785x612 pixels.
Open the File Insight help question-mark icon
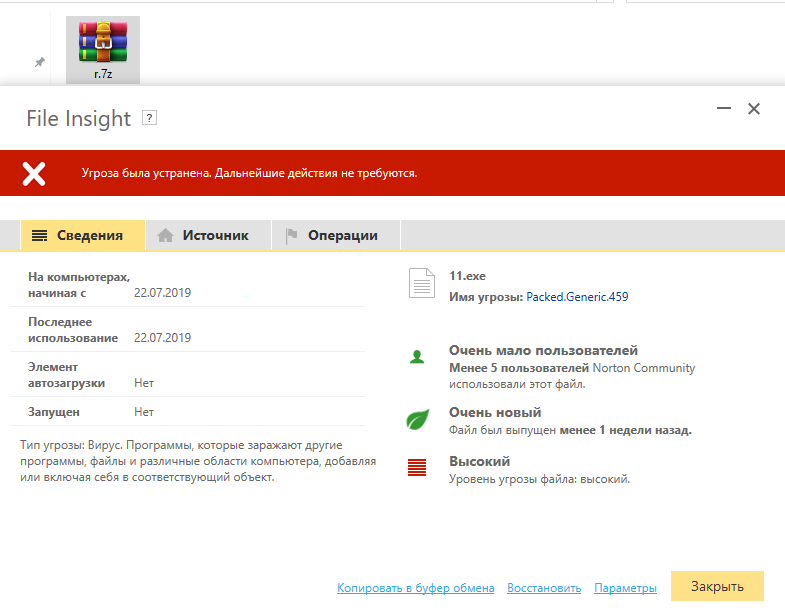click(149, 118)
